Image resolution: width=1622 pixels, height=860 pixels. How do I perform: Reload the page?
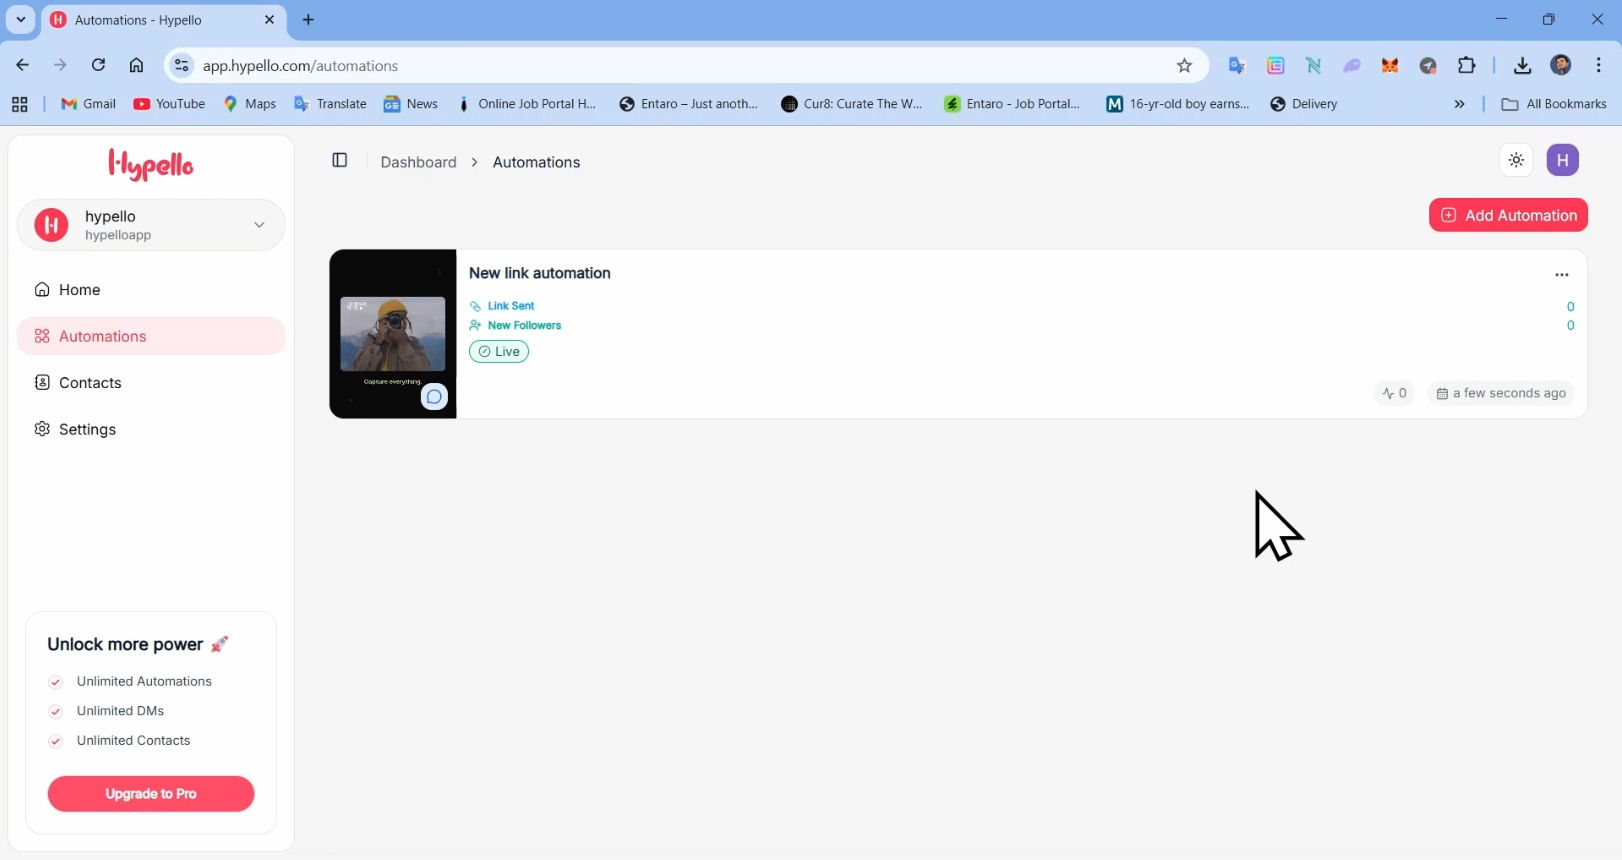pos(98,66)
